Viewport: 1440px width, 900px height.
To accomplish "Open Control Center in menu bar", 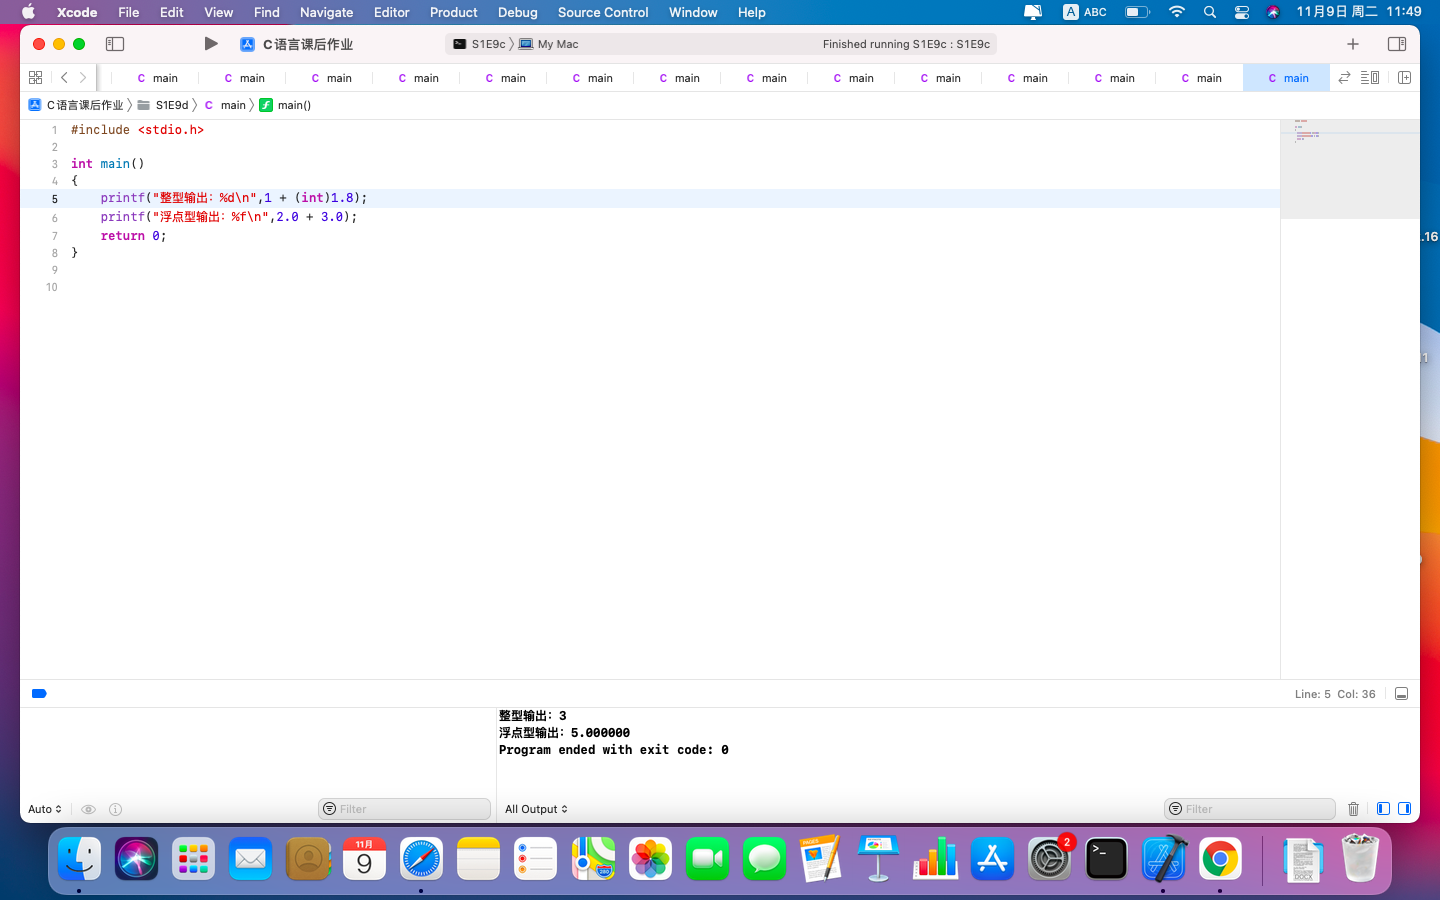I will pyautogui.click(x=1241, y=12).
